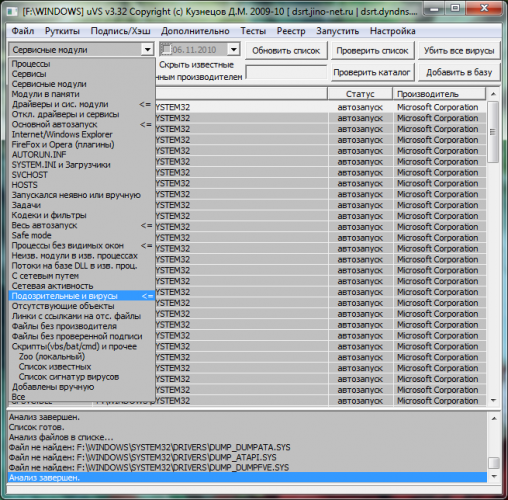Screen dimensions: 508x500
Task: Choose Сервисные модули list entry
Action: pyautogui.click(x=82, y=84)
